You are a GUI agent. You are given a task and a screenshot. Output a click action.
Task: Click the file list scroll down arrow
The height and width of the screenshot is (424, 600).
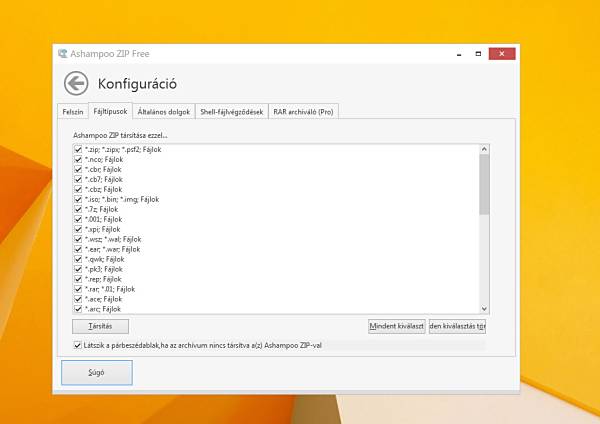484,308
